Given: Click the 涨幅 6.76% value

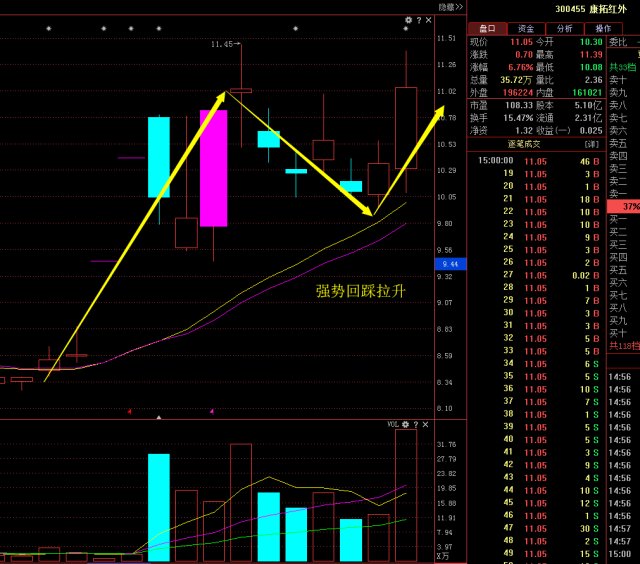Looking at the screenshot, I should [x=520, y=67].
